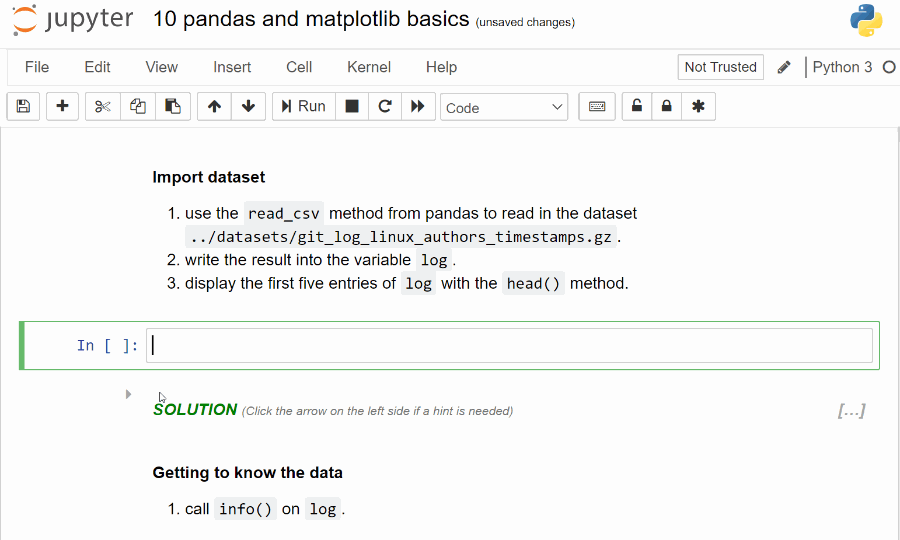Screen dimensions: 900x540
Task: Insert a new cell with plus icon
Action: coord(62,106)
